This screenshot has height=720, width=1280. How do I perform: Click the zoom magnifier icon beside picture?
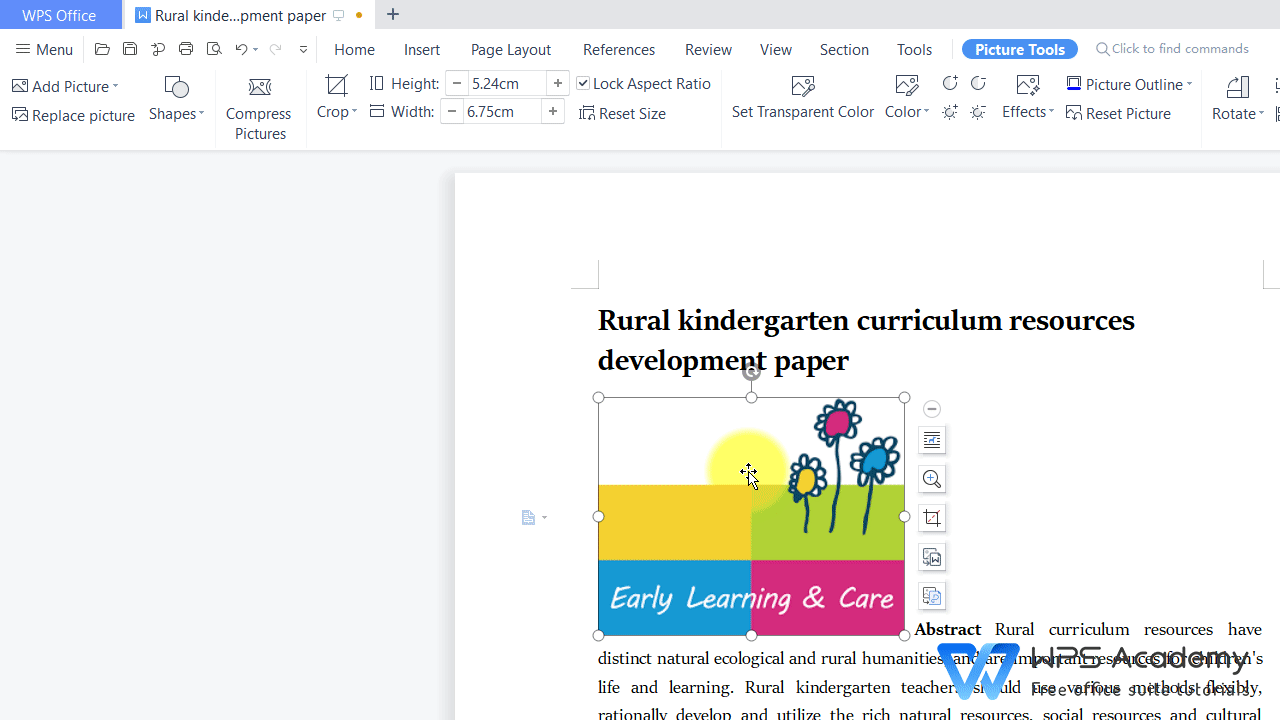932,479
